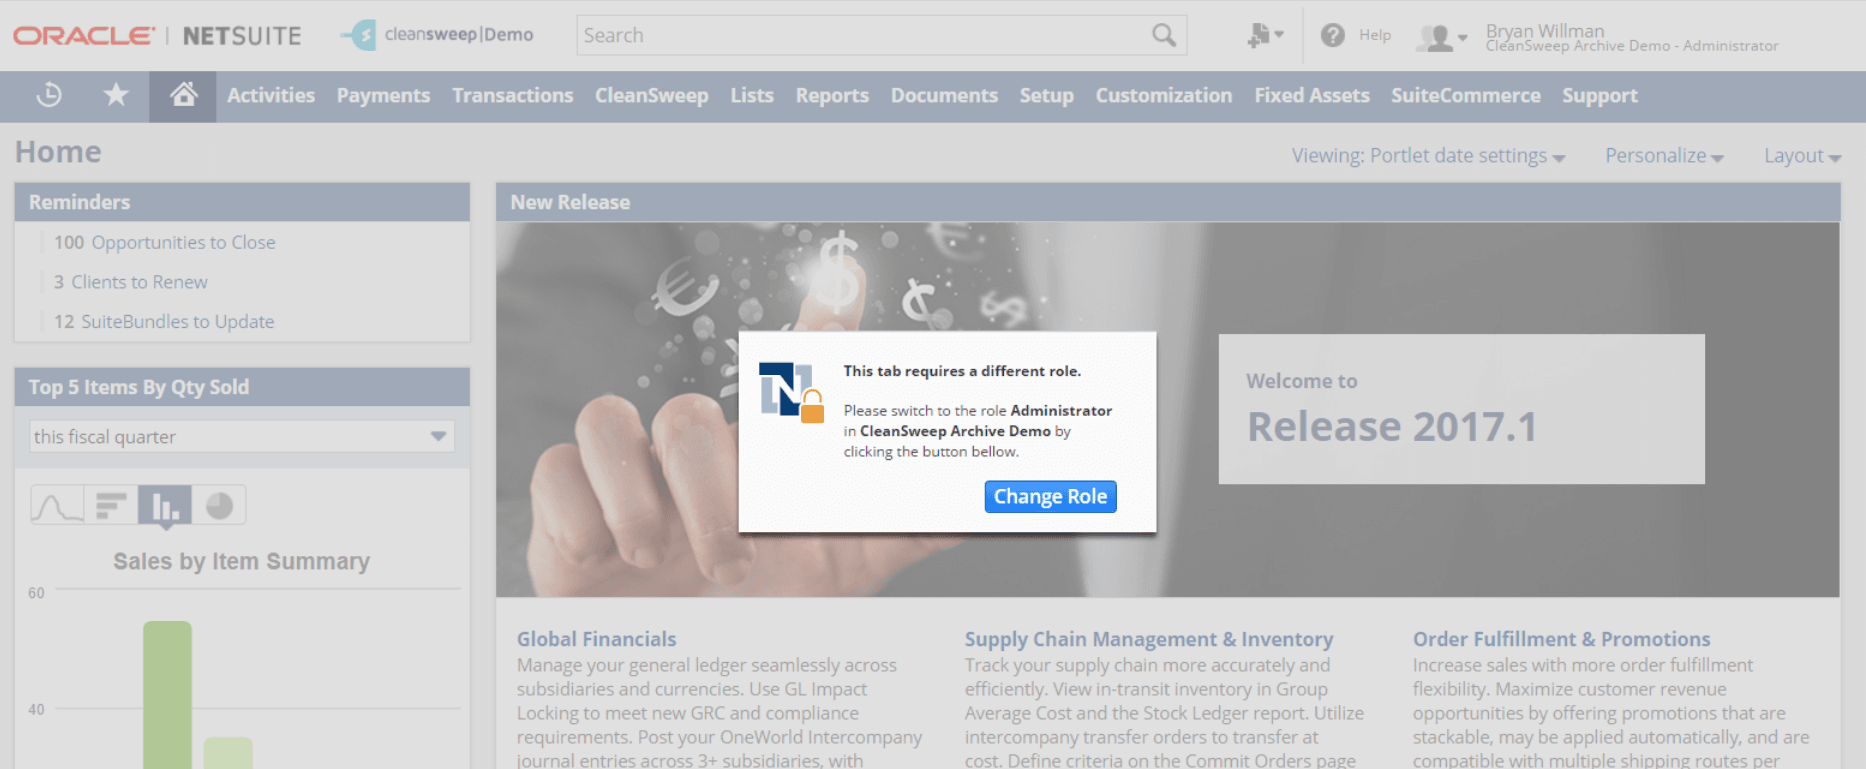
Task: Open Supply Chain Management & Inventory link
Action: tap(1149, 639)
